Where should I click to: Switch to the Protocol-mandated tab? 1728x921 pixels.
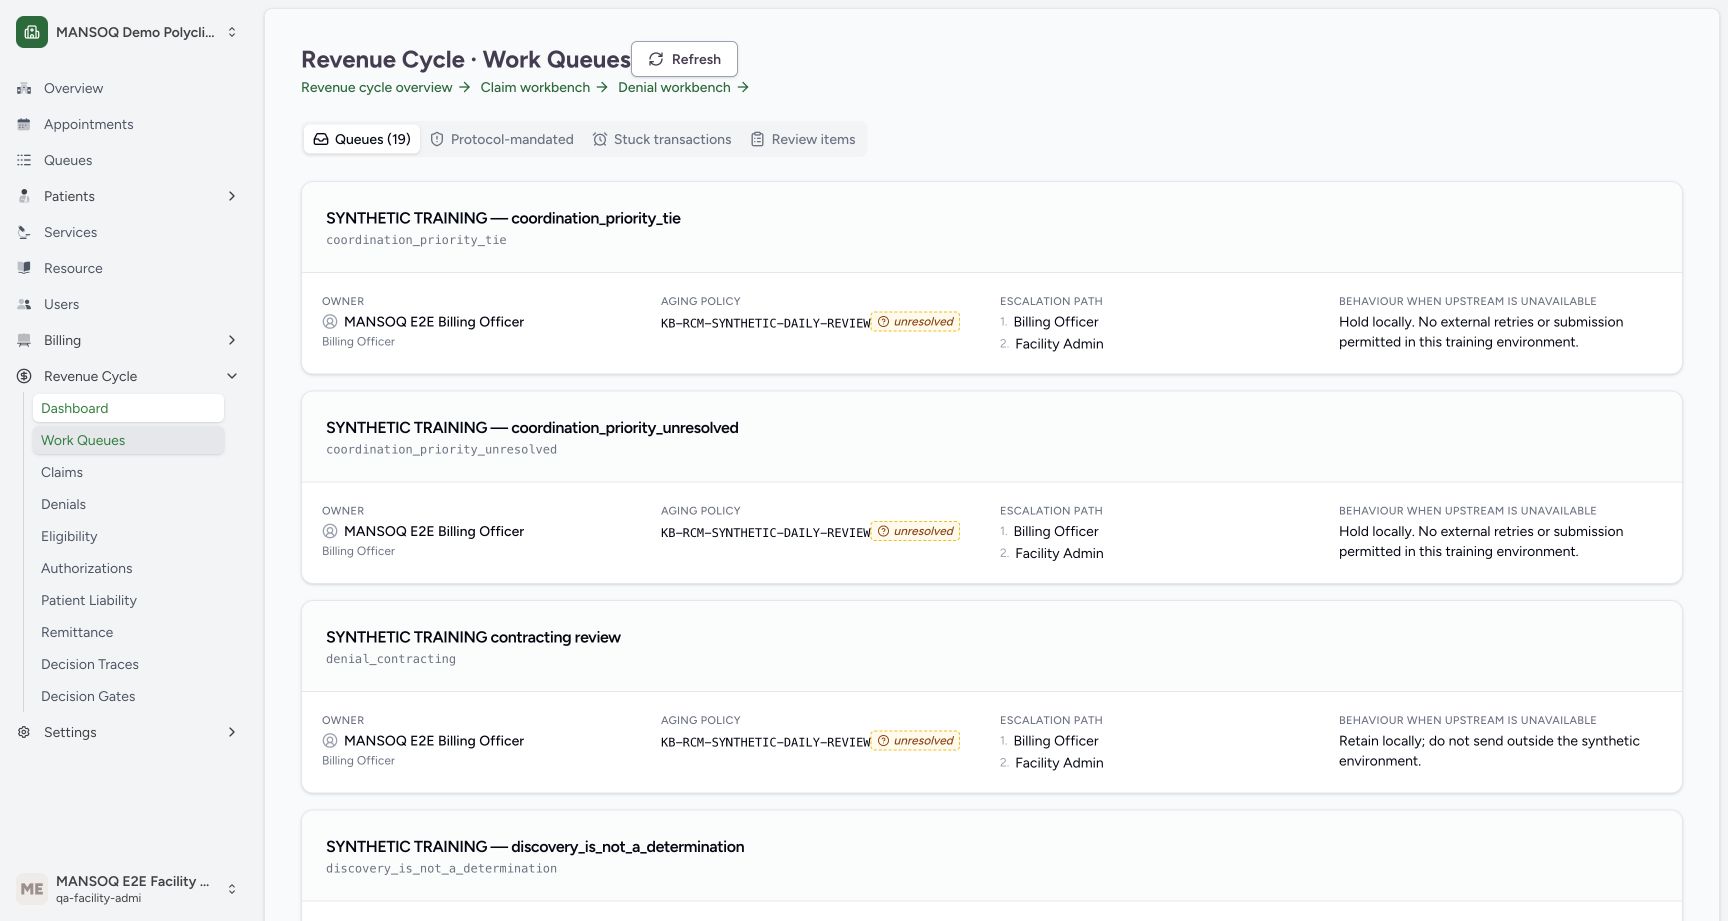tap(502, 139)
